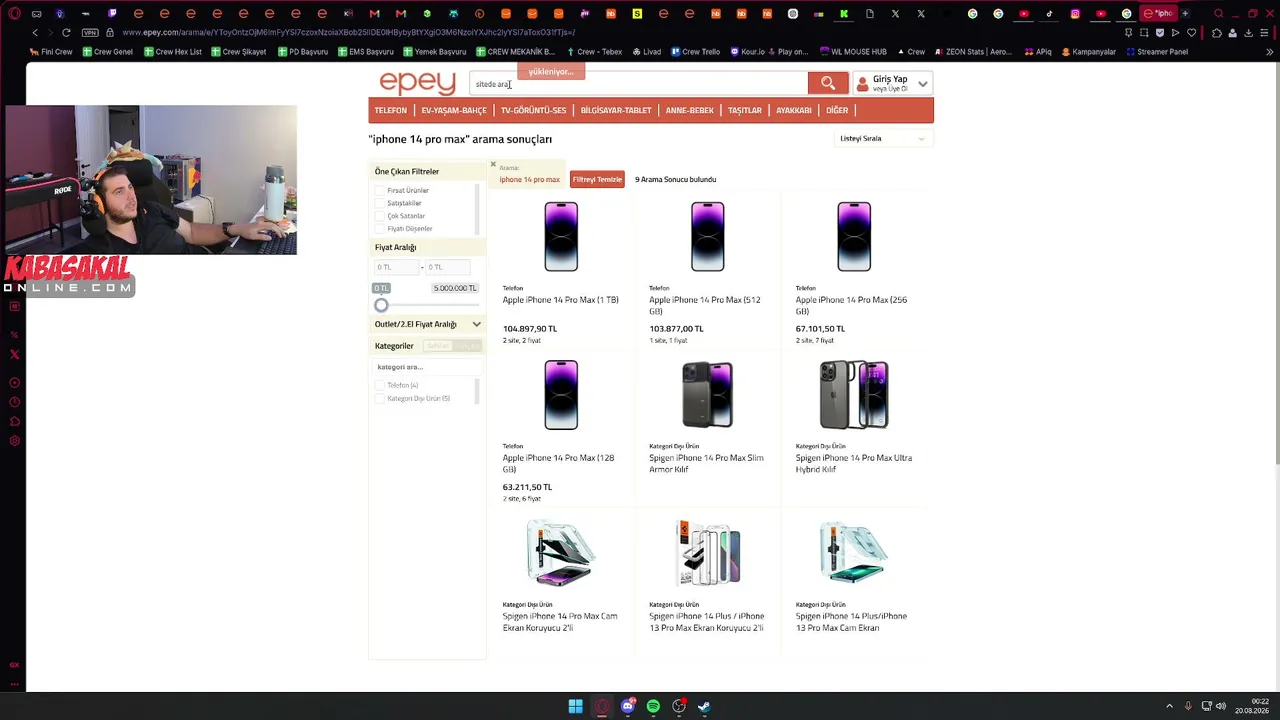The image size is (1280, 720).
Task: Click the Spigen Slim Armor case thumbnail
Action: coord(707,395)
